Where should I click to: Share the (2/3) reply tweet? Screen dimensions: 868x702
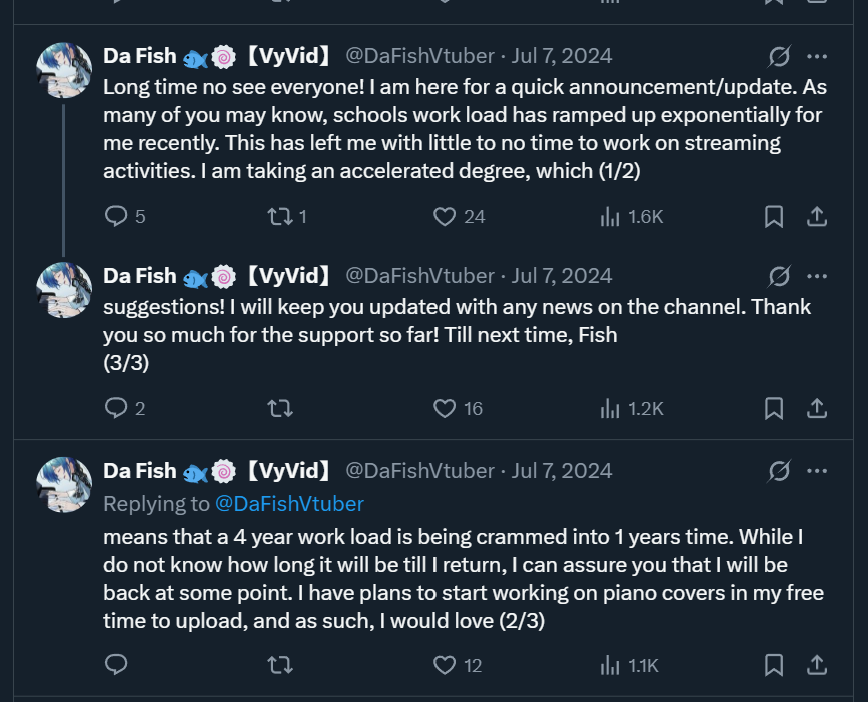816,665
